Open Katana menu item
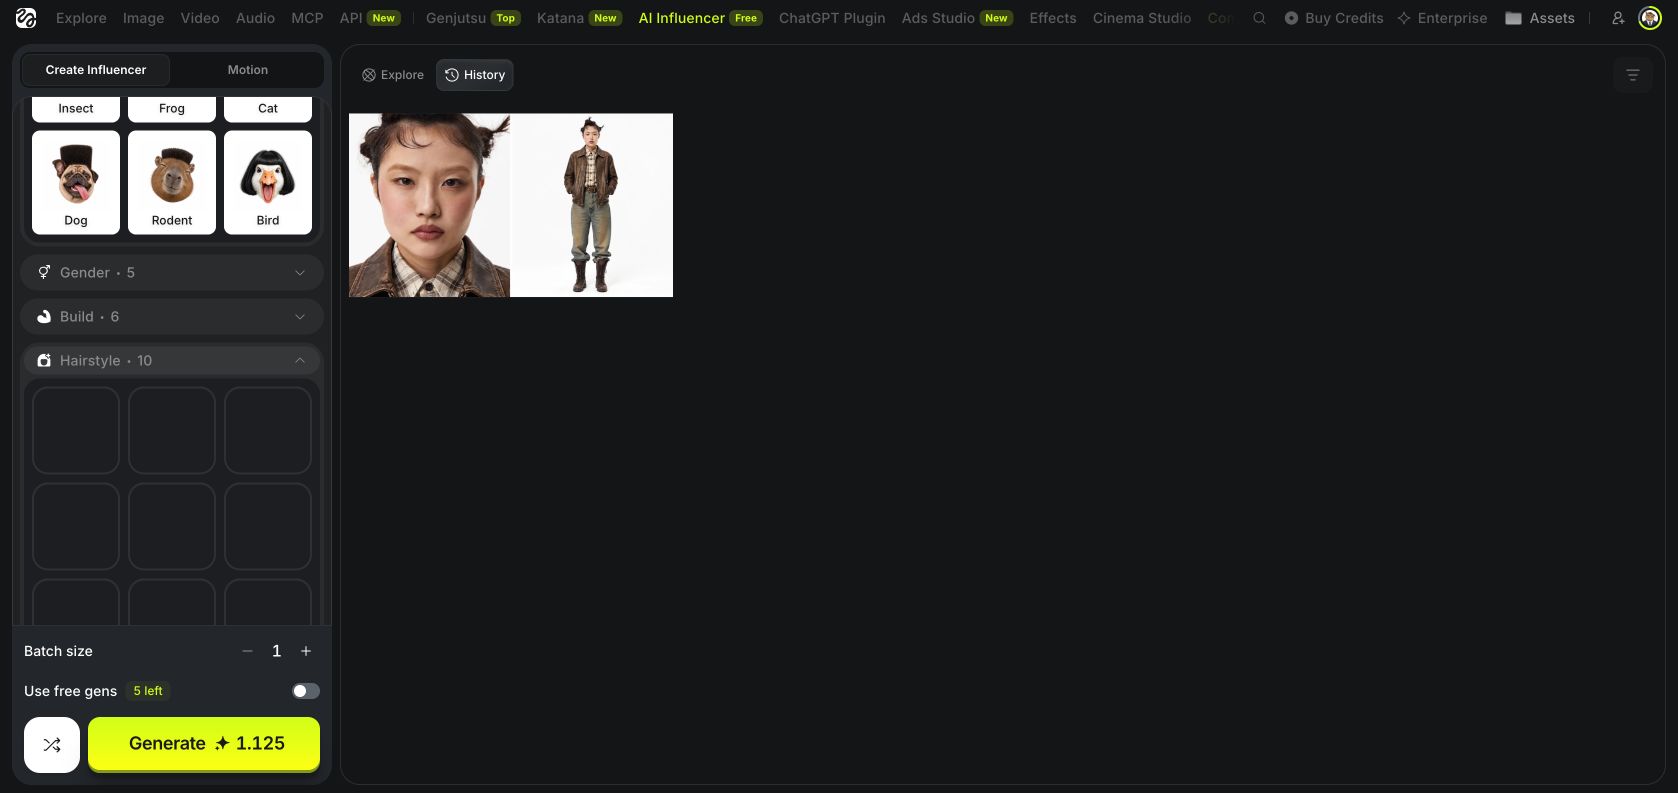The height and width of the screenshot is (793, 1678). pyautogui.click(x=579, y=18)
